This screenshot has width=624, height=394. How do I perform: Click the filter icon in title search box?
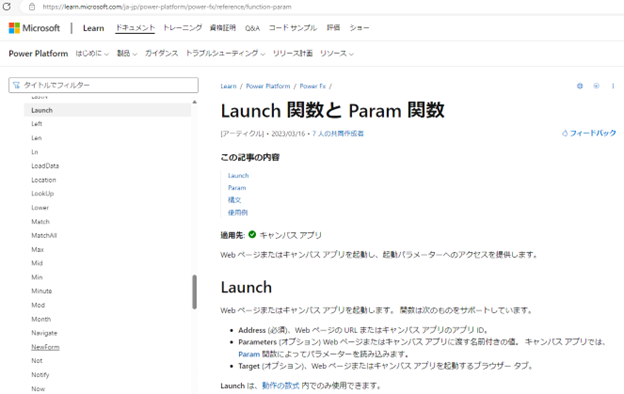(x=16, y=85)
